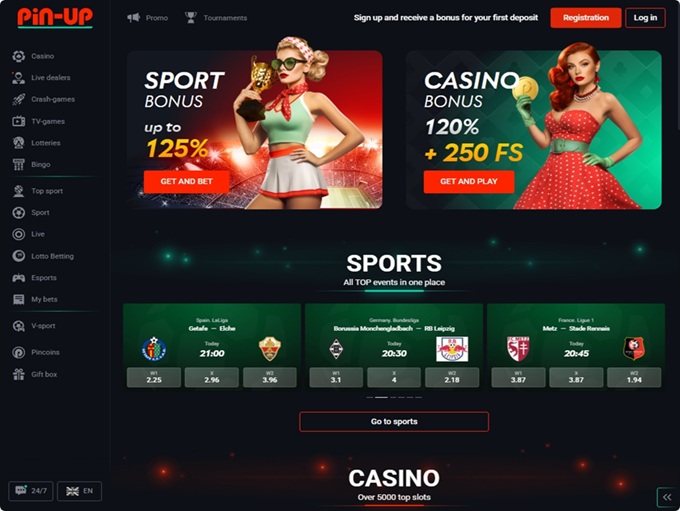Open the Lotteries icon
The width and height of the screenshot is (680, 511).
[19, 143]
